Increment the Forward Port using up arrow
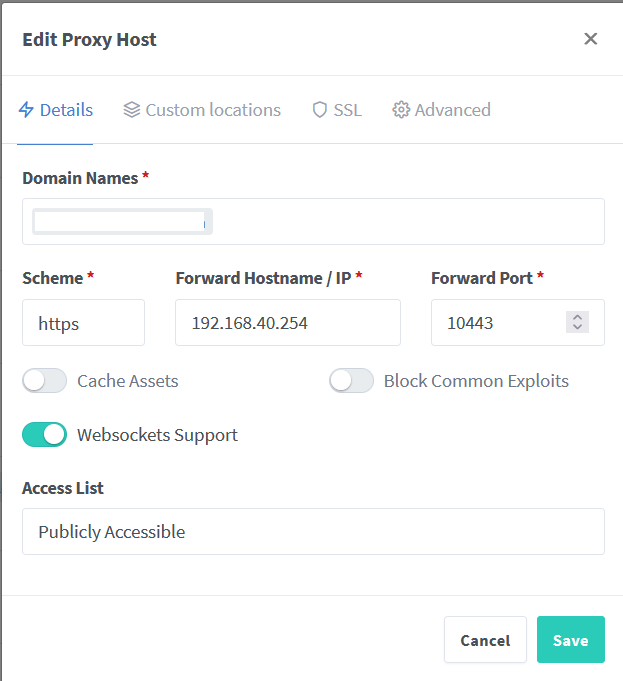The height and width of the screenshot is (681, 623). tap(577, 317)
